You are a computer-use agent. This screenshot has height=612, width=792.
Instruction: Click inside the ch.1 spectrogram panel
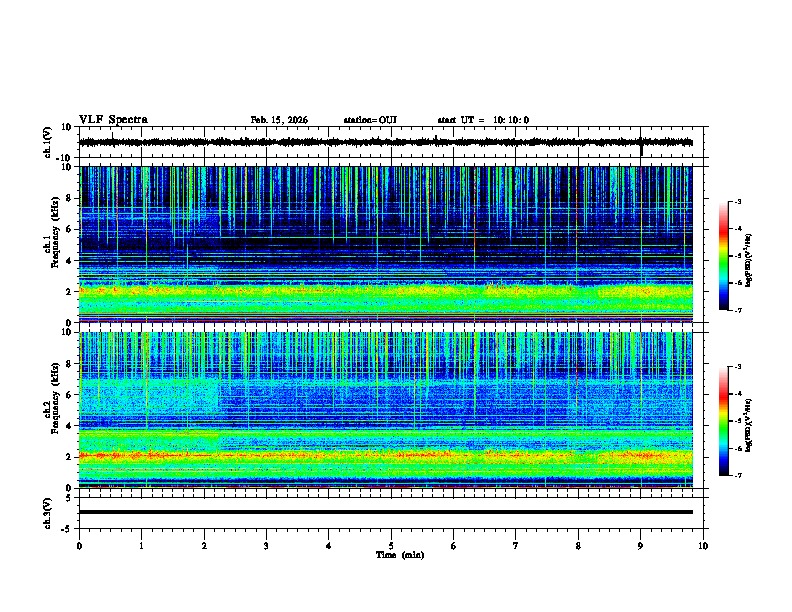(x=386, y=244)
